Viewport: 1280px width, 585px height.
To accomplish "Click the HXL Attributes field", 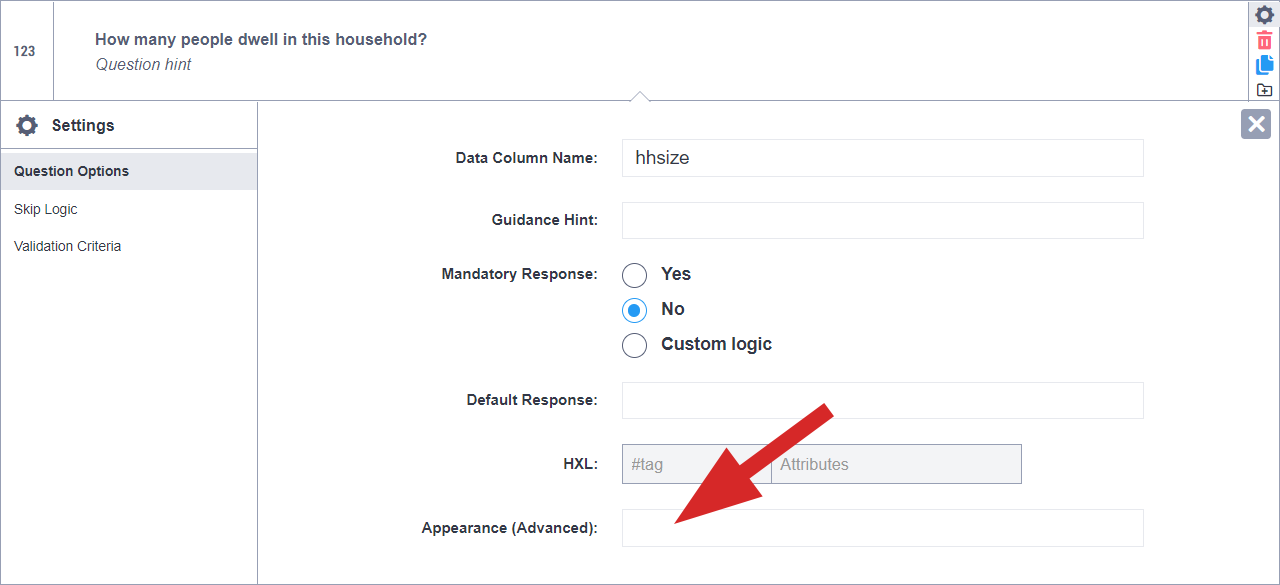I will click(896, 464).
